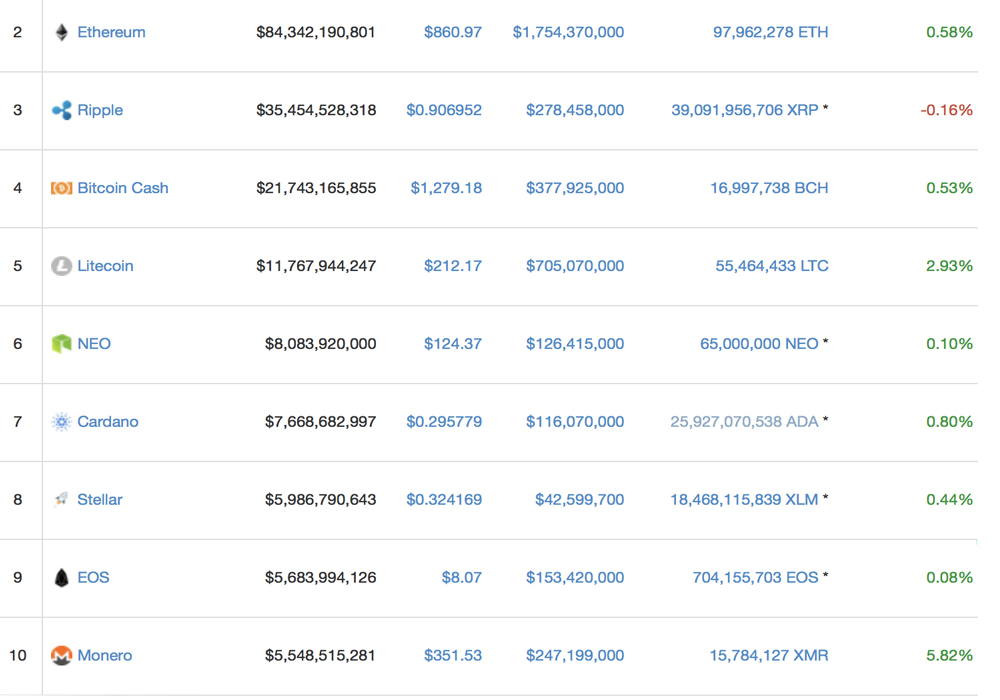This screenshot has height=700, width=1000.
Task: Click supply 18,468,115,839 XLM
Action: pyautogui.click(x=744, y=499)
